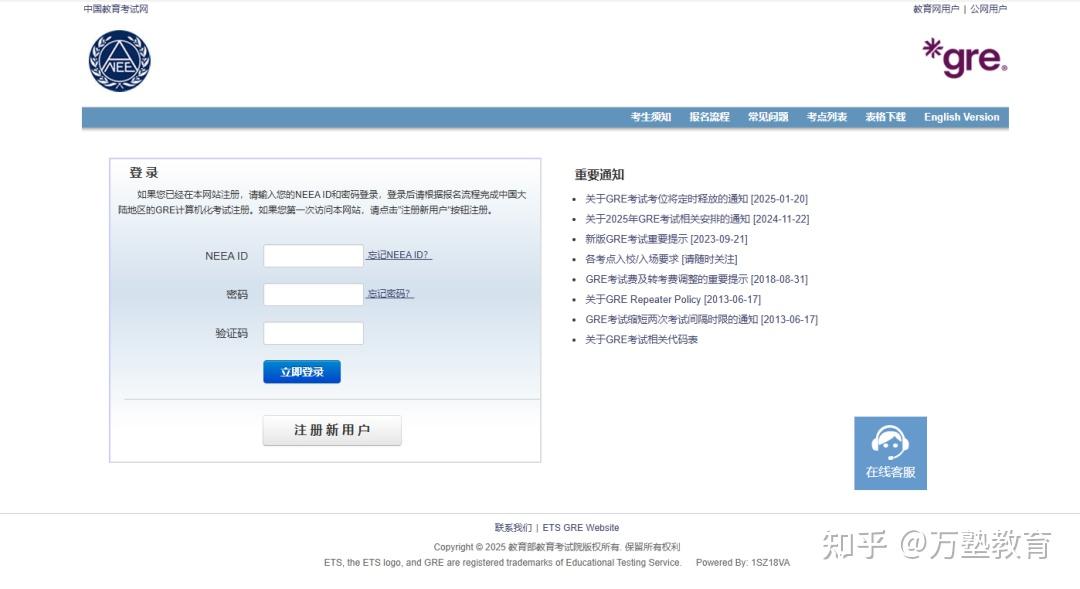Click the NEEA emblem logo
Image resolution: width=1080 pixels, height=589 pixels.
point(119,61)
